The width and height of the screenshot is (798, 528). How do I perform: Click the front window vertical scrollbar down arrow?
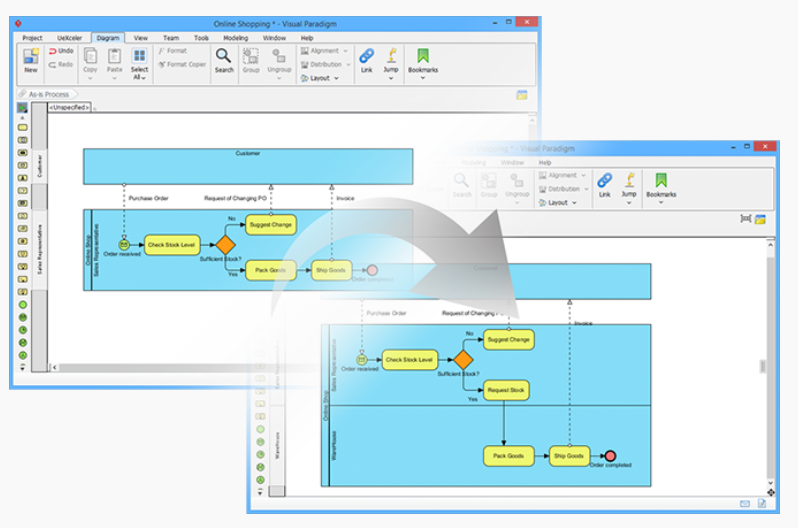click(771, 483)
